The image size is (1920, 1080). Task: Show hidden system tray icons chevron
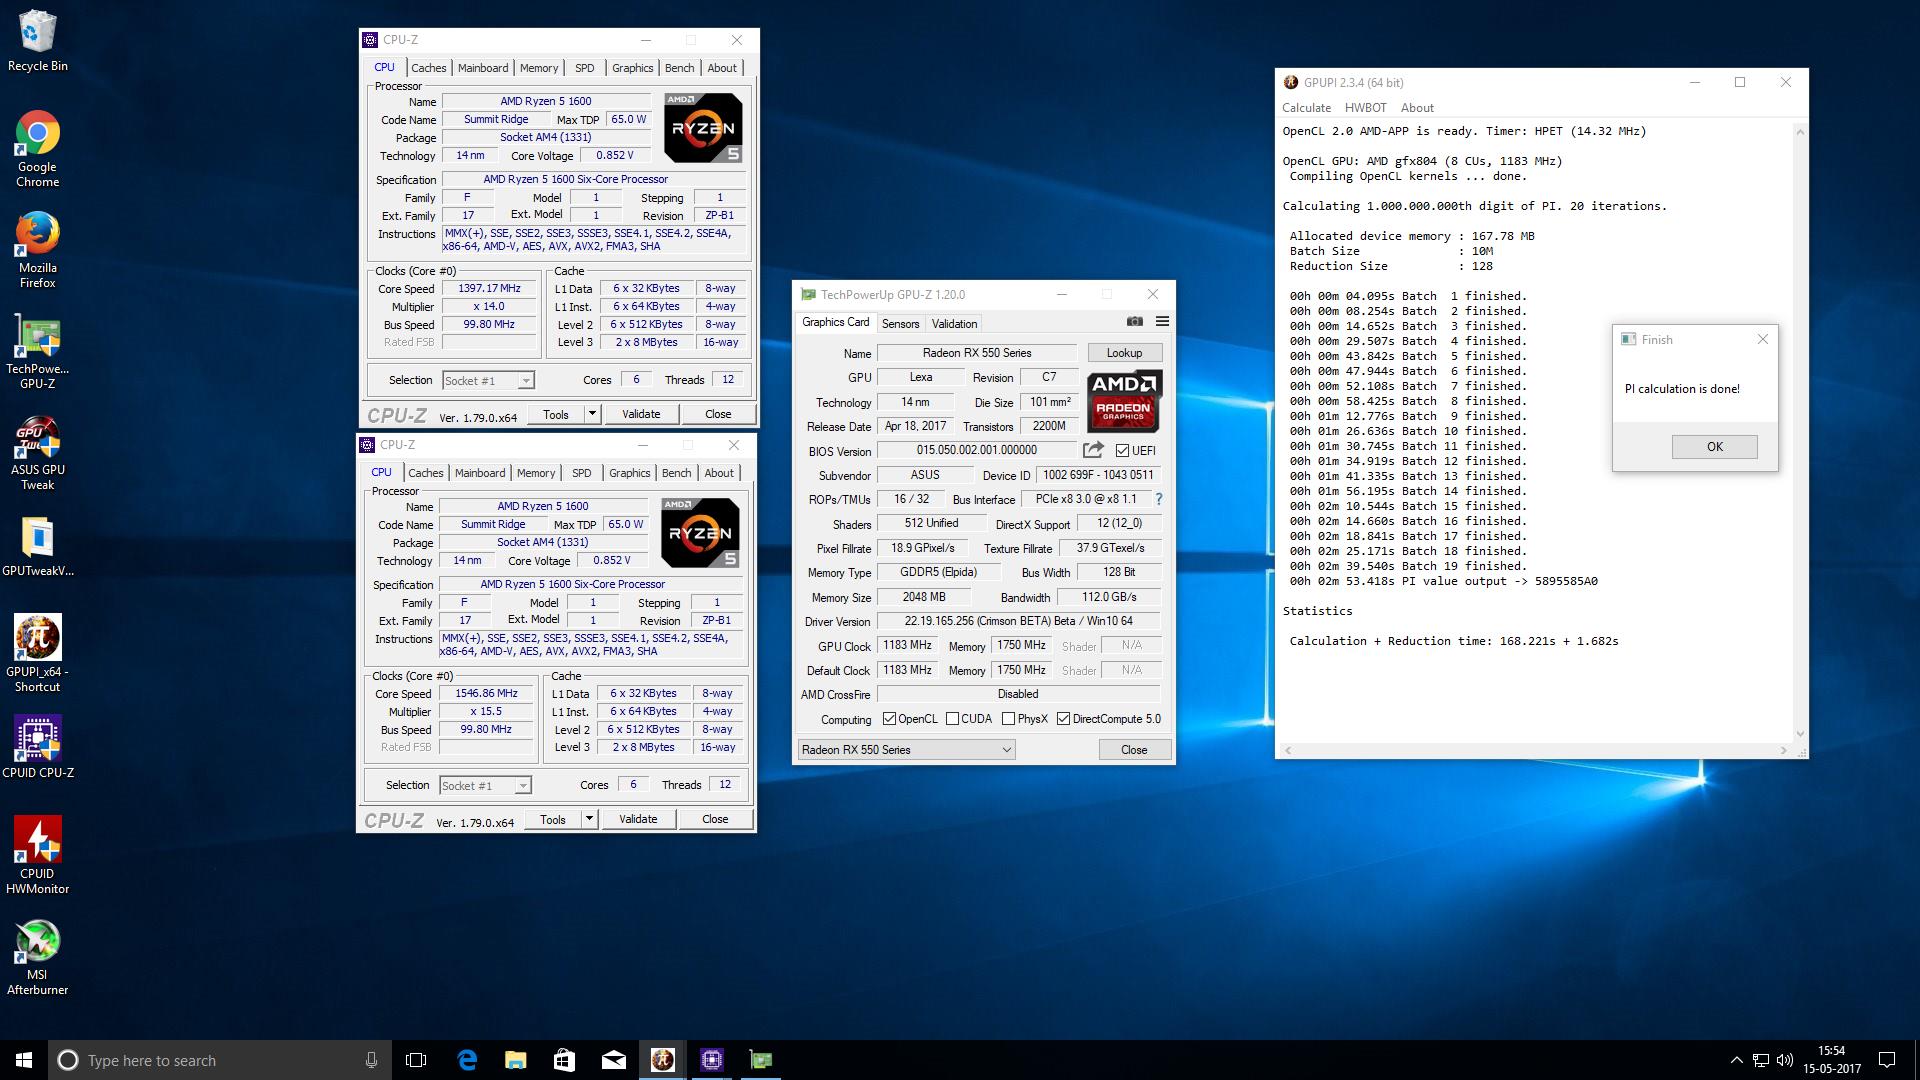[x=1735, y=1060]
